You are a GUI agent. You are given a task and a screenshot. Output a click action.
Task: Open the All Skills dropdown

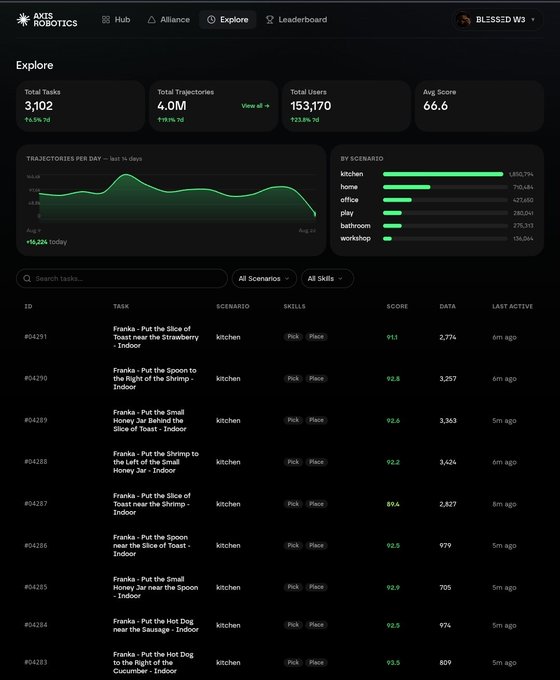(327, 278)
